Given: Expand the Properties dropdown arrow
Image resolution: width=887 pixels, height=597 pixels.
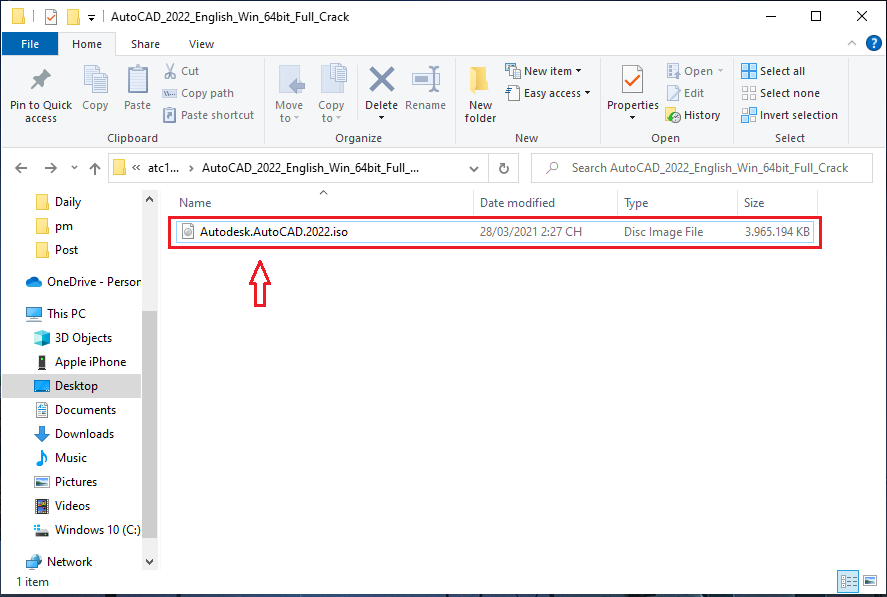Looking at the screenshot, I should pos(632,118).
